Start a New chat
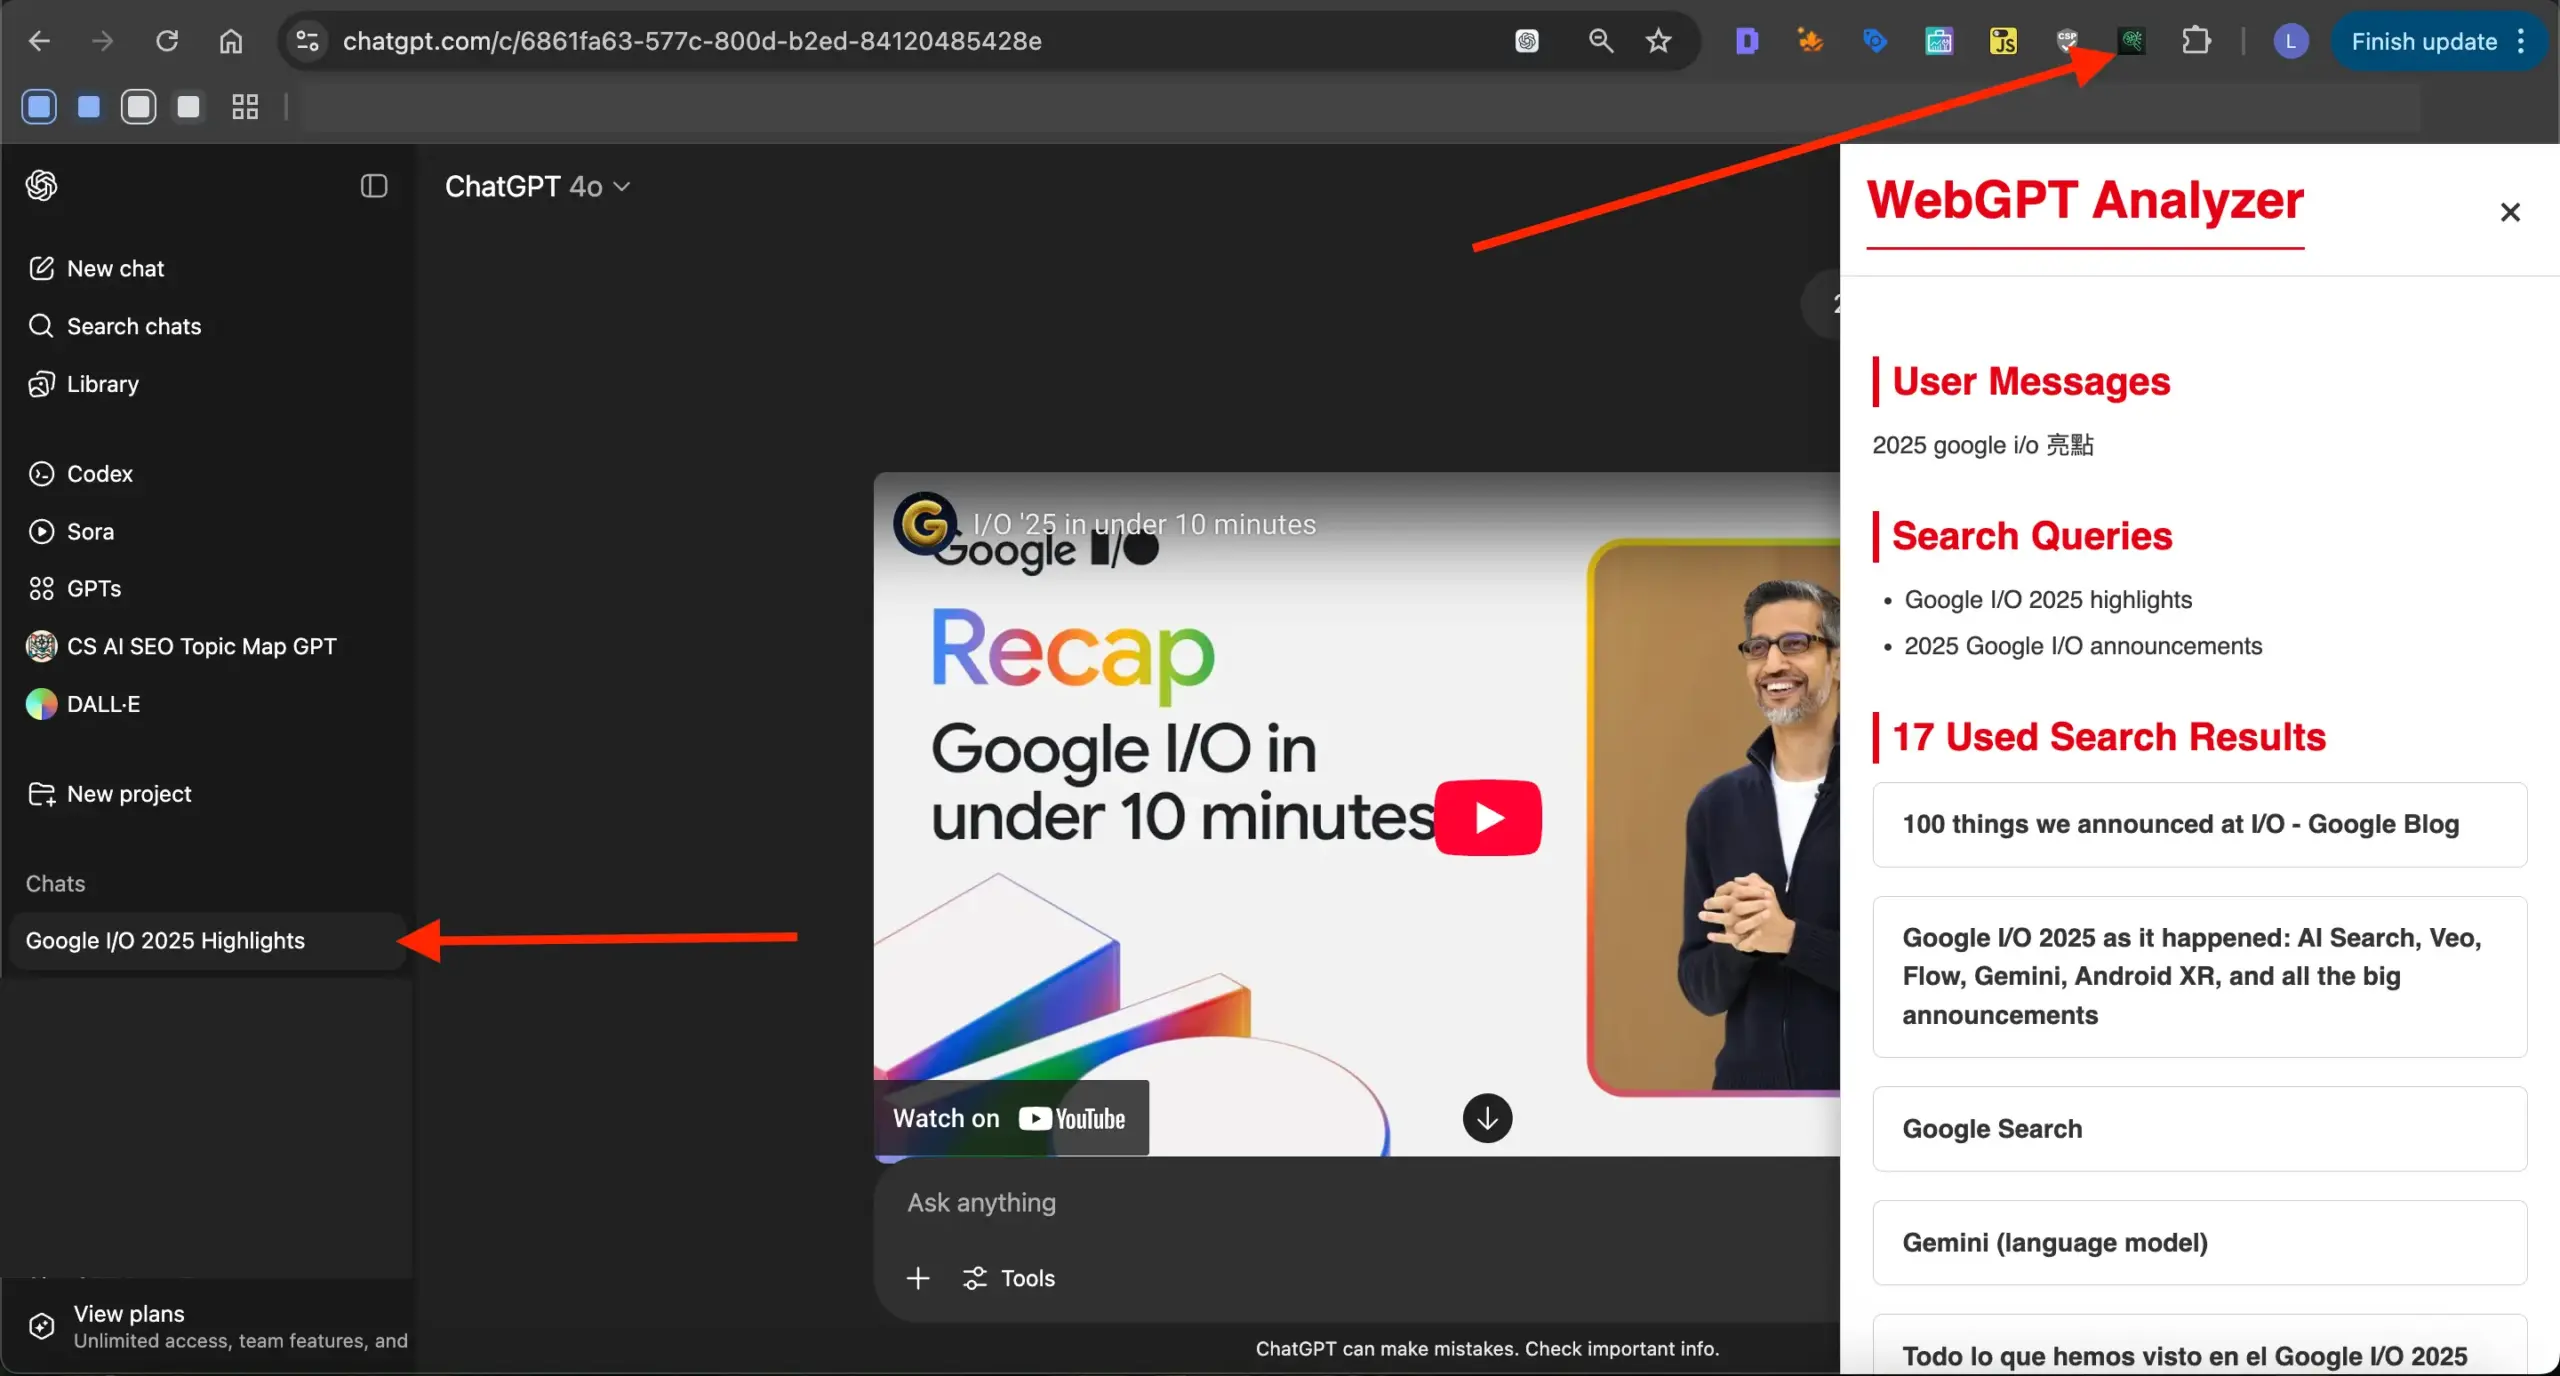Viewport: 2560px width, 1376px height. coord(207,269)
